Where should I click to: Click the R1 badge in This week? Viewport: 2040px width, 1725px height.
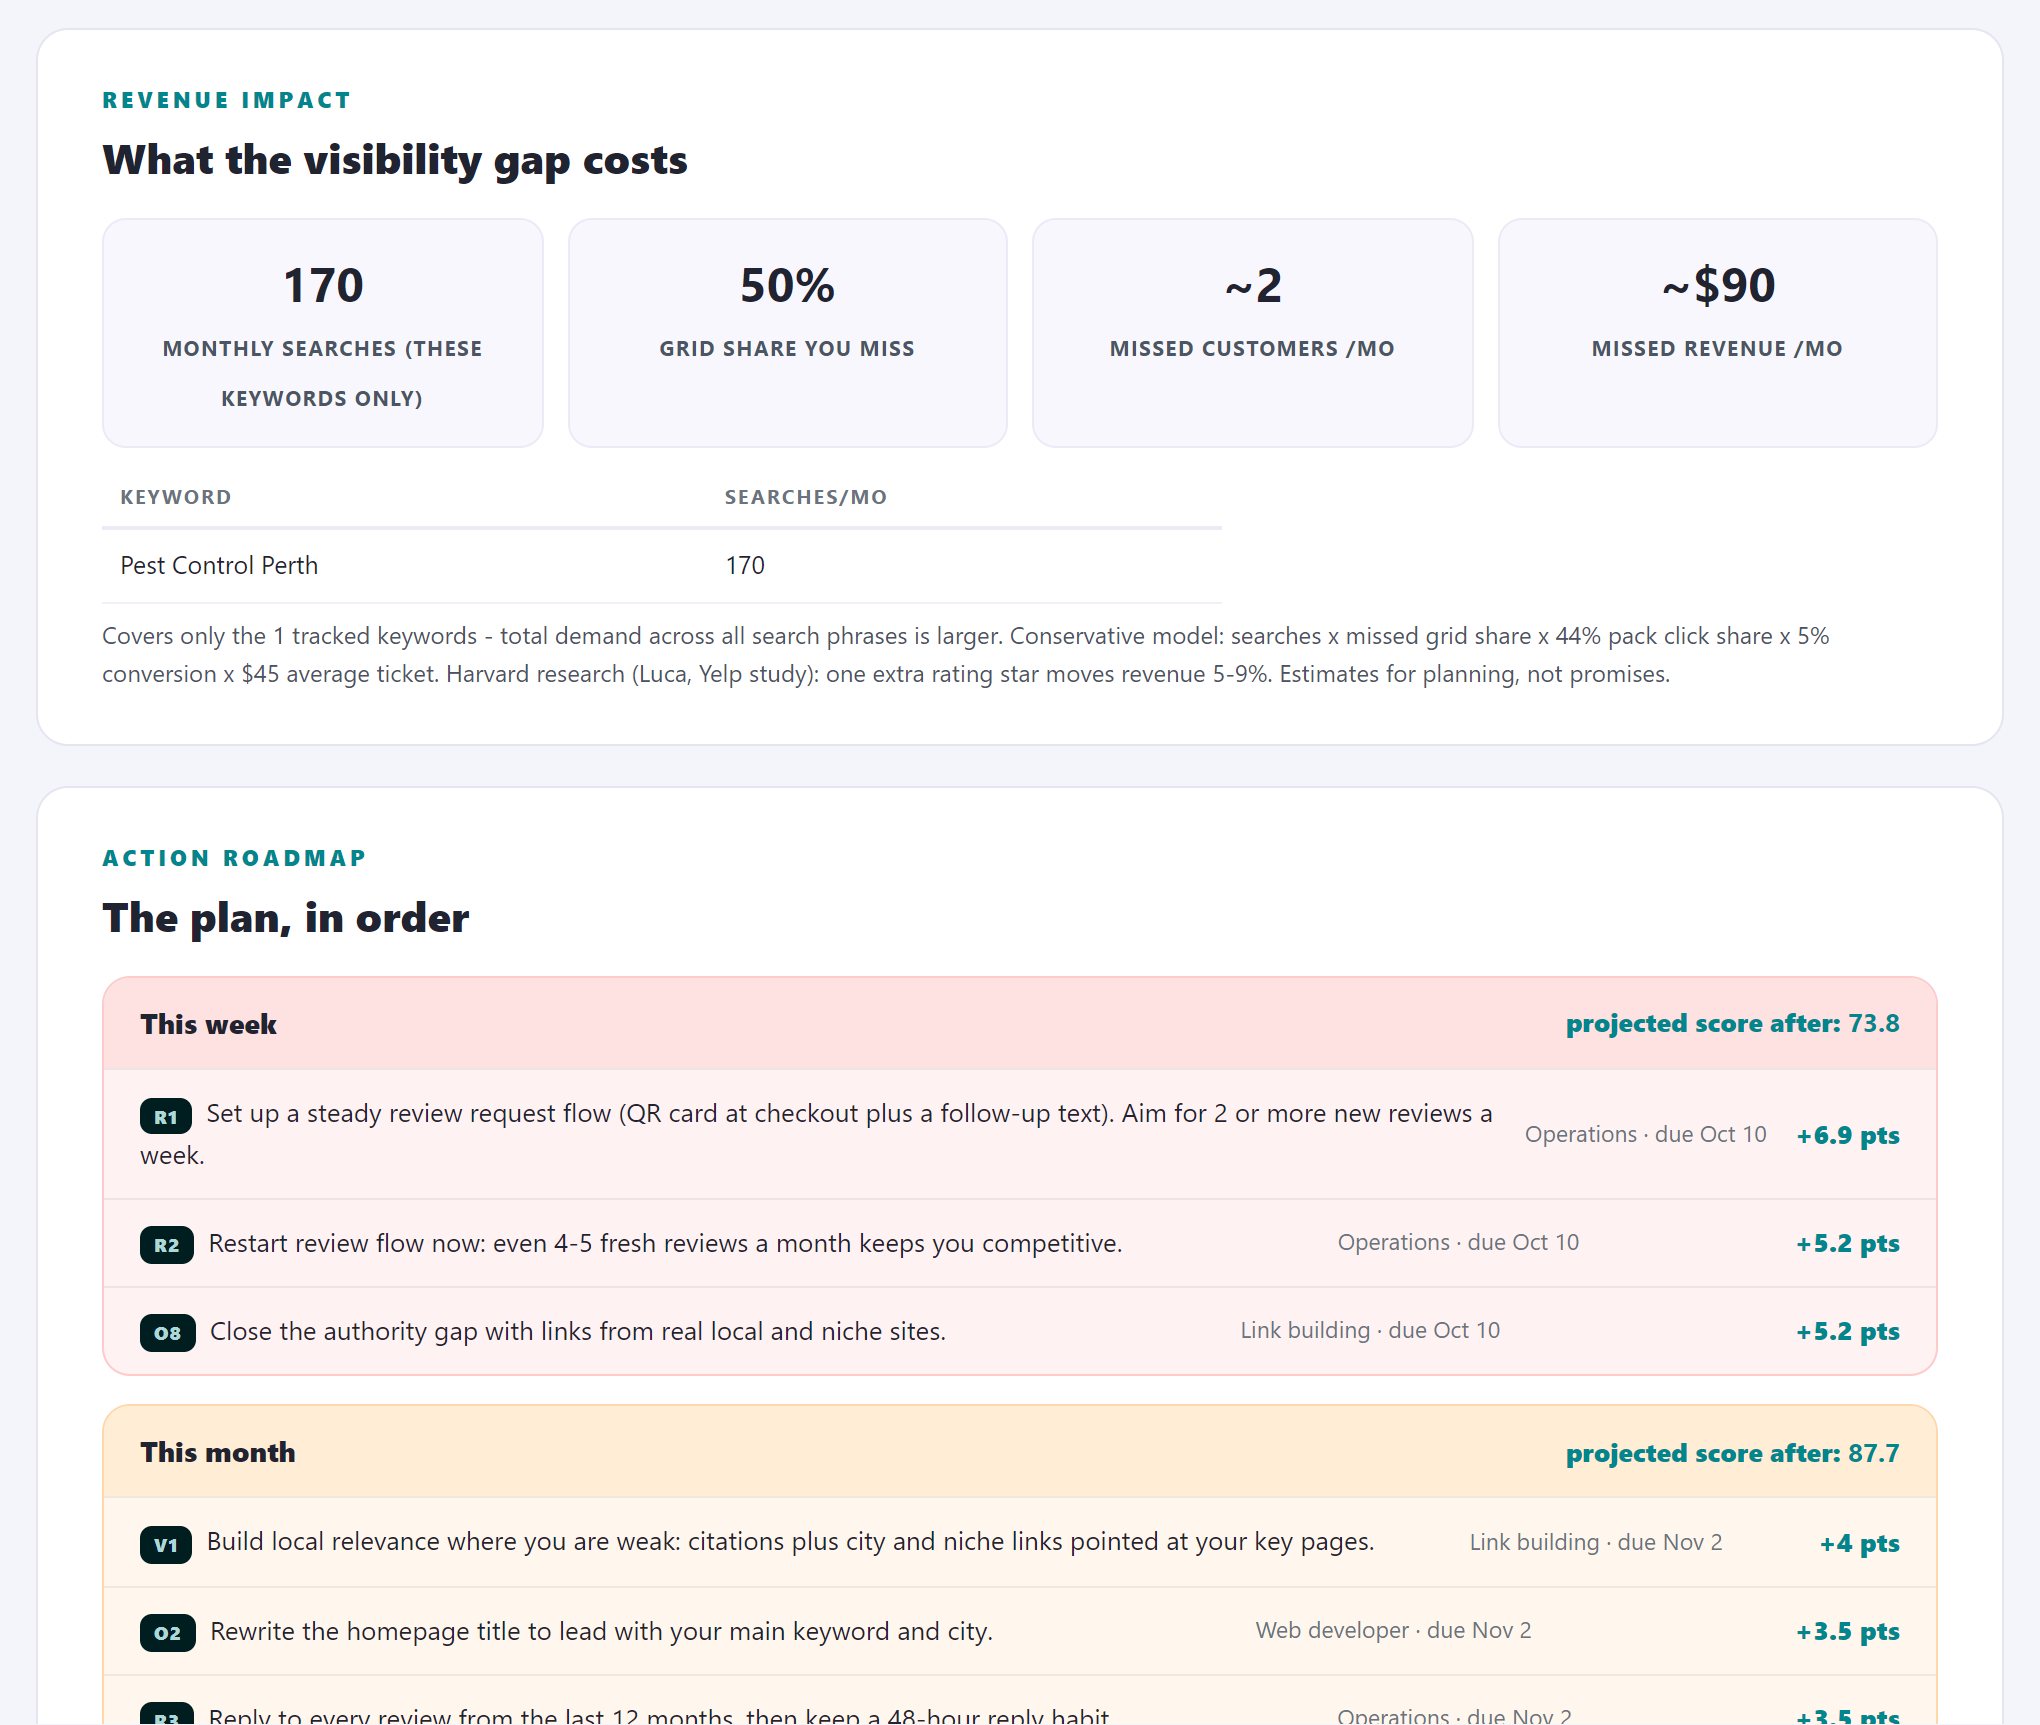pos(166,1116)
